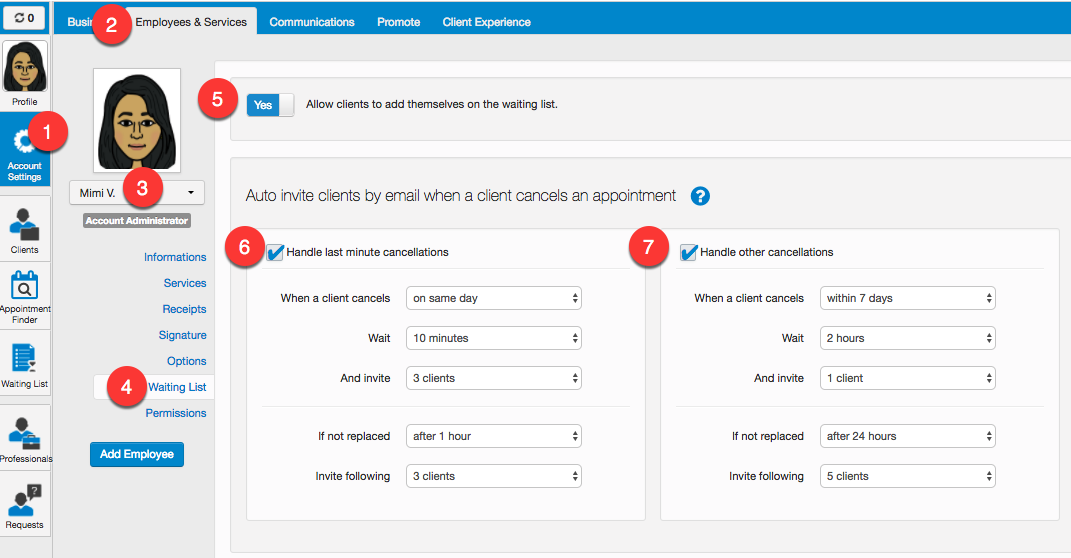Click the large employee photo thumbnail

137,120
